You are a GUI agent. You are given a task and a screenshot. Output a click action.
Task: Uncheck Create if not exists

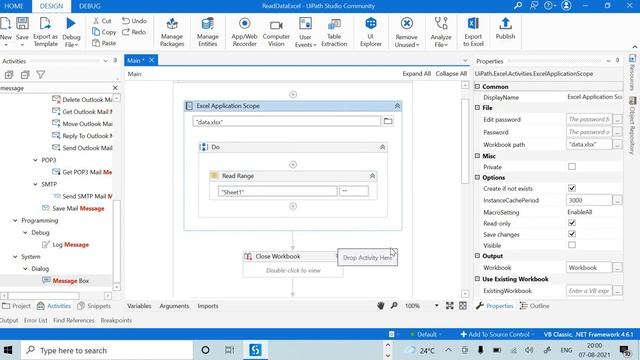572,188
